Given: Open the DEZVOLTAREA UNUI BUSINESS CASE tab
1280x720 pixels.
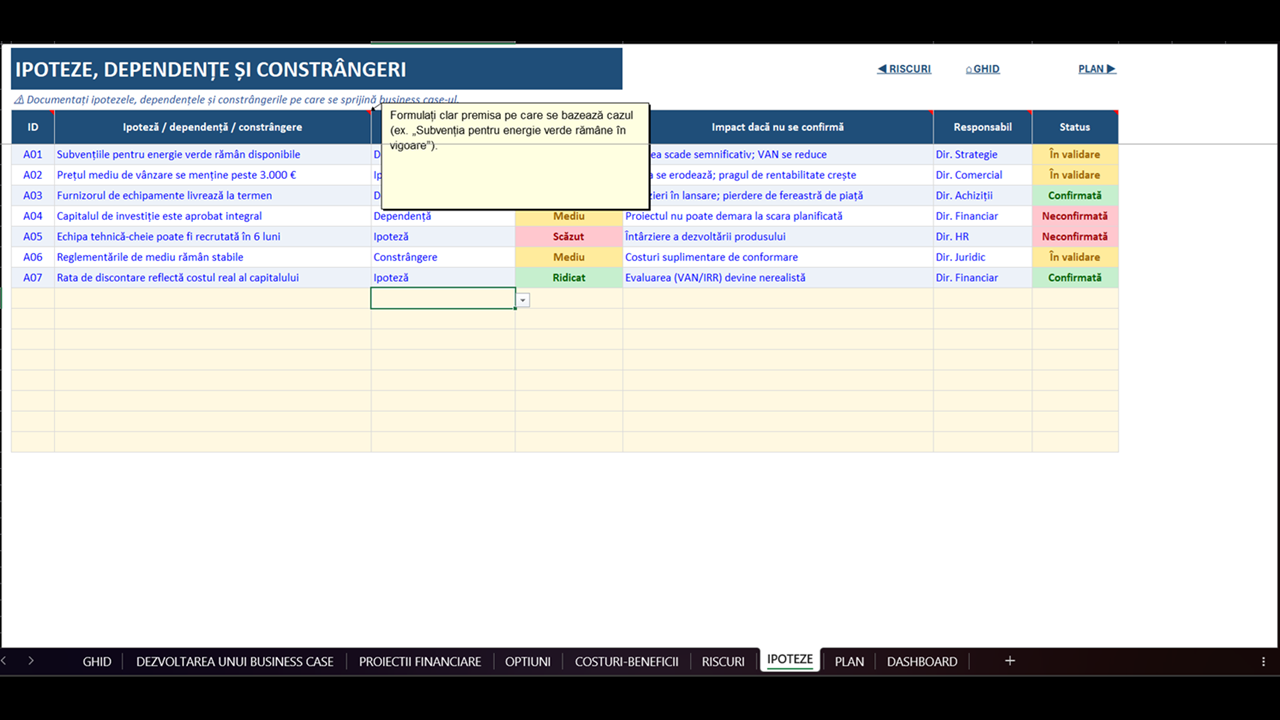Looking at the screenshot, I should (x=235, y=661).
